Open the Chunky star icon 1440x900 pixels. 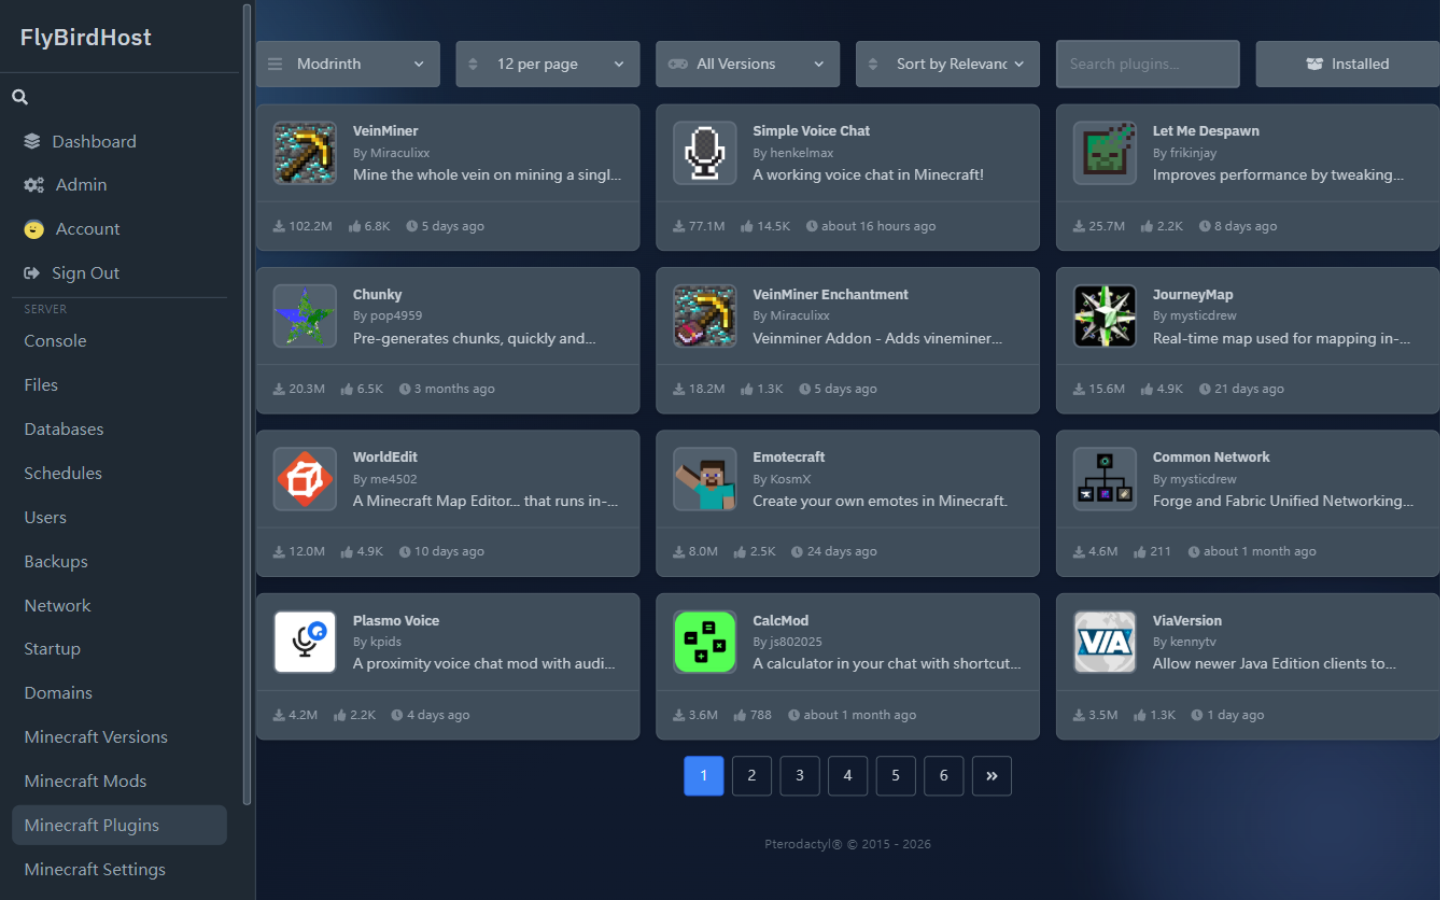tap(305, 316)
